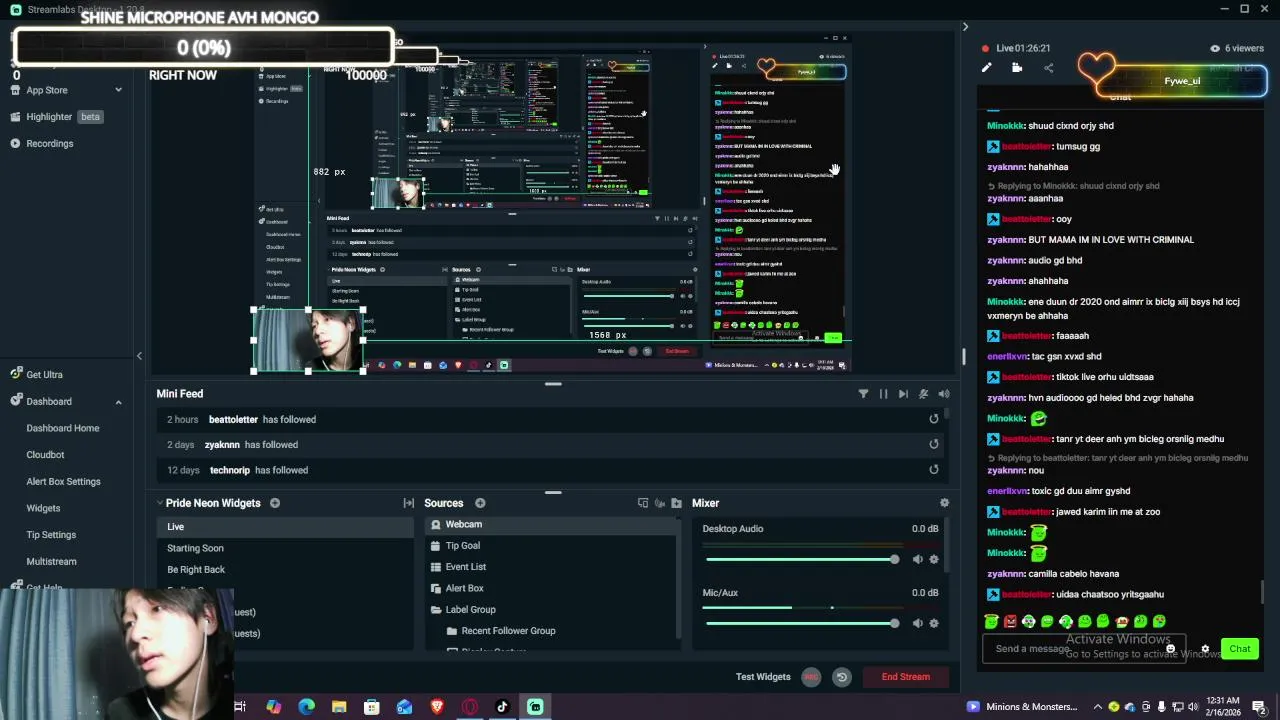Select the Live scene
The height and width of the screenshot is (720, 1280).
coord(286,527)
